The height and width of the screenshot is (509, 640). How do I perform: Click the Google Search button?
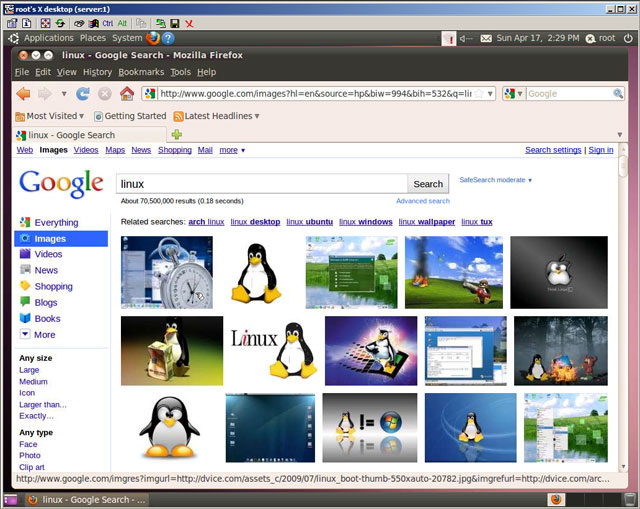pos(428,184)
